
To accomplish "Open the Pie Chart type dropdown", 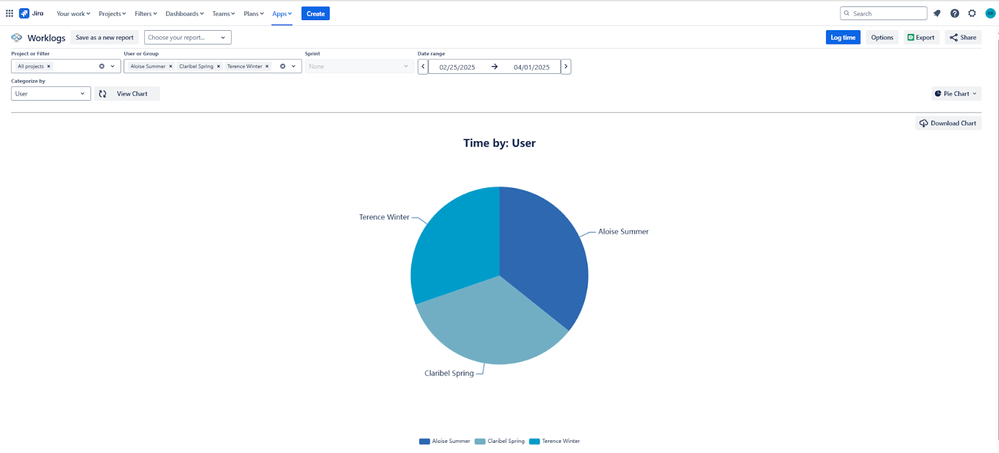I will pyautogui.click(x=956, y=94).
